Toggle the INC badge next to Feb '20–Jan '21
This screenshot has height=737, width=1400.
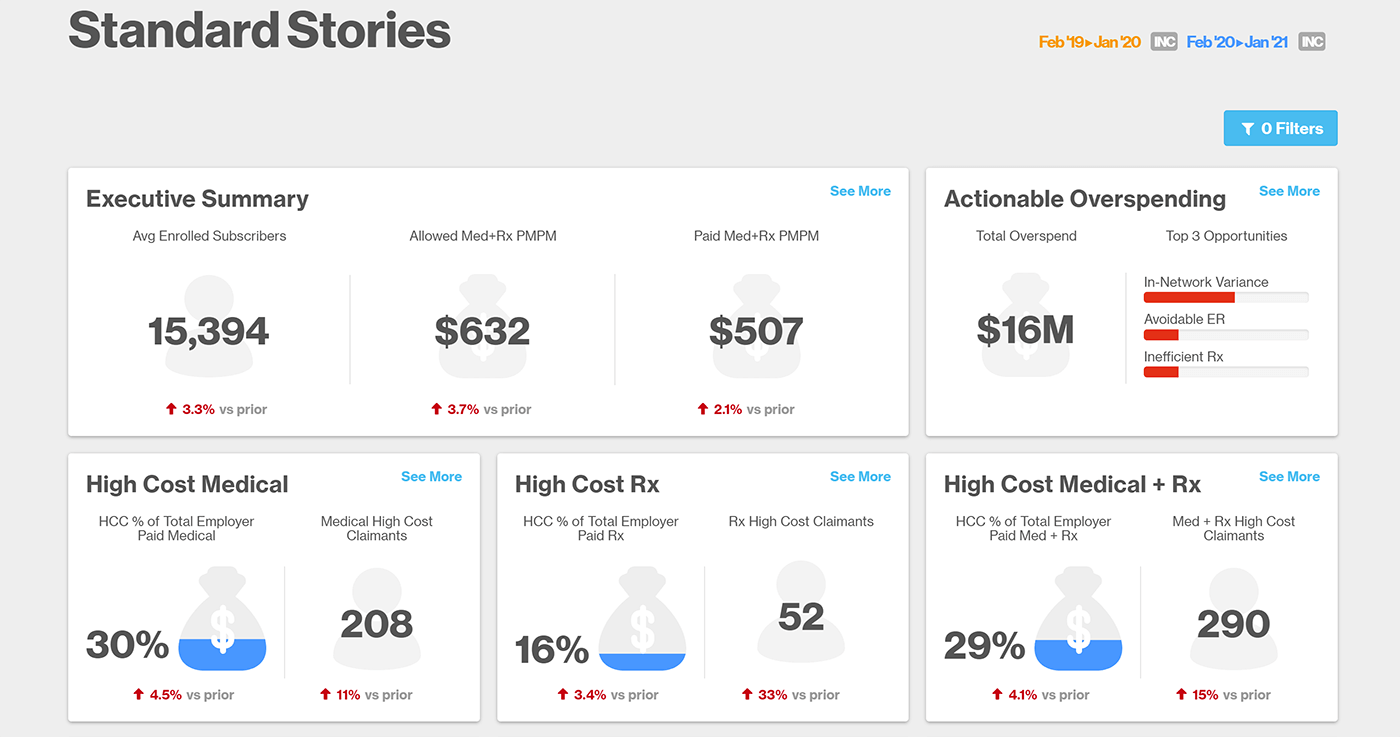pyautogui.click(x=1311, y=42)
